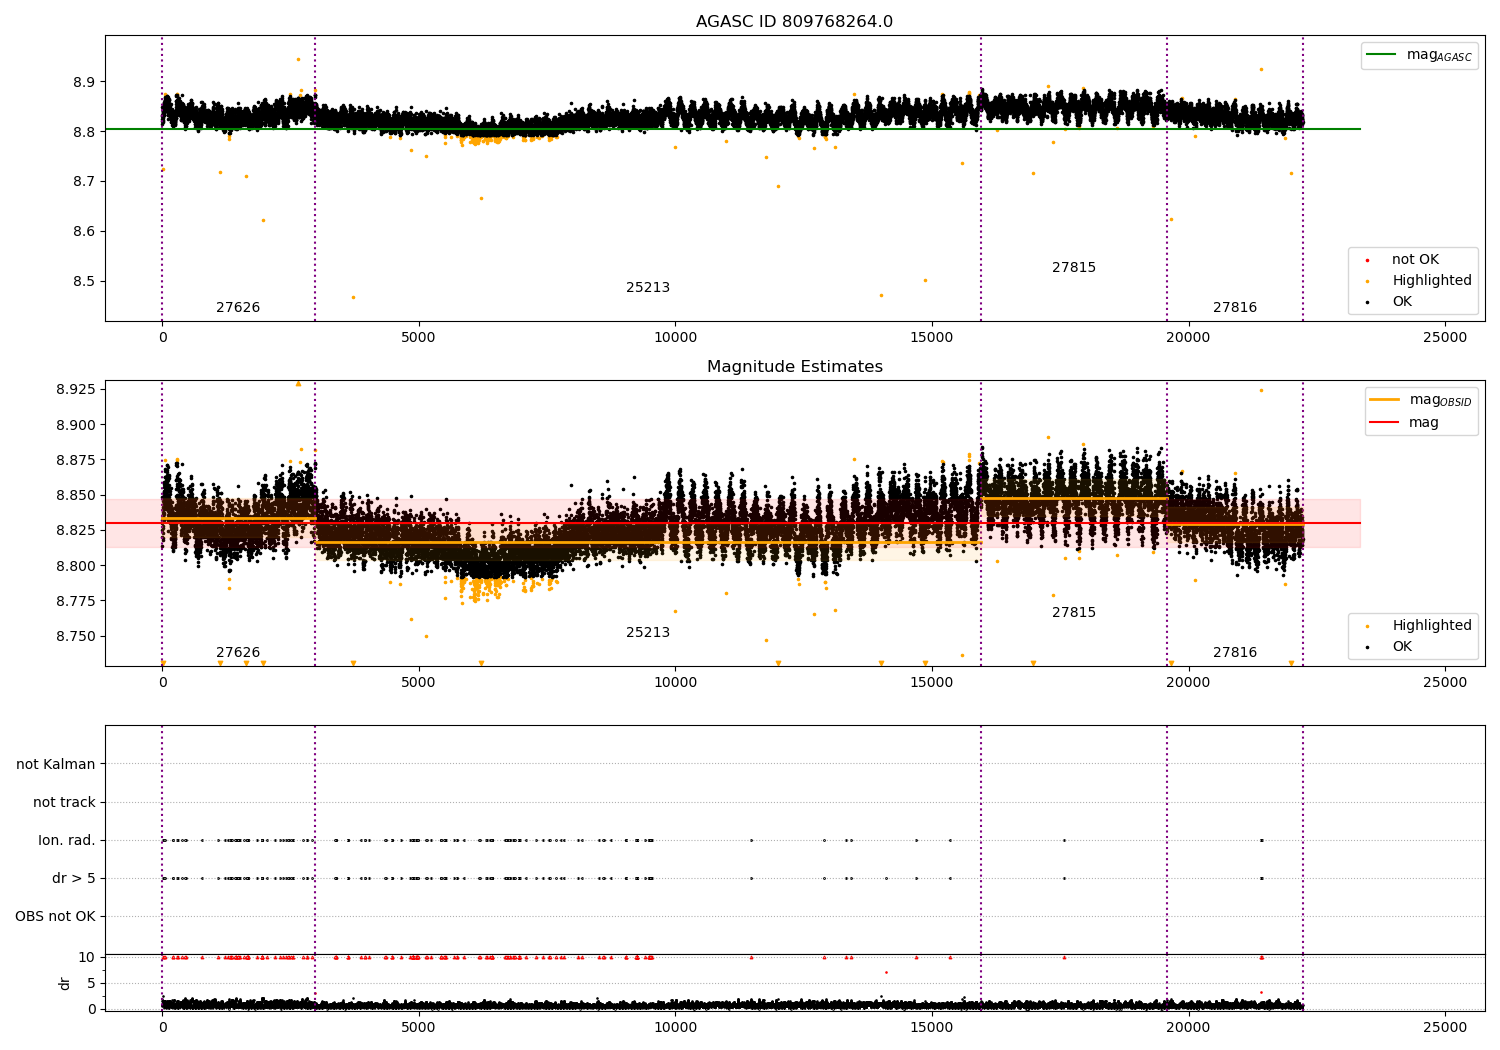The image size is (1500, 1050).
Task: Click the green mag AGASC legend line sample
Action: (1381, 55)
